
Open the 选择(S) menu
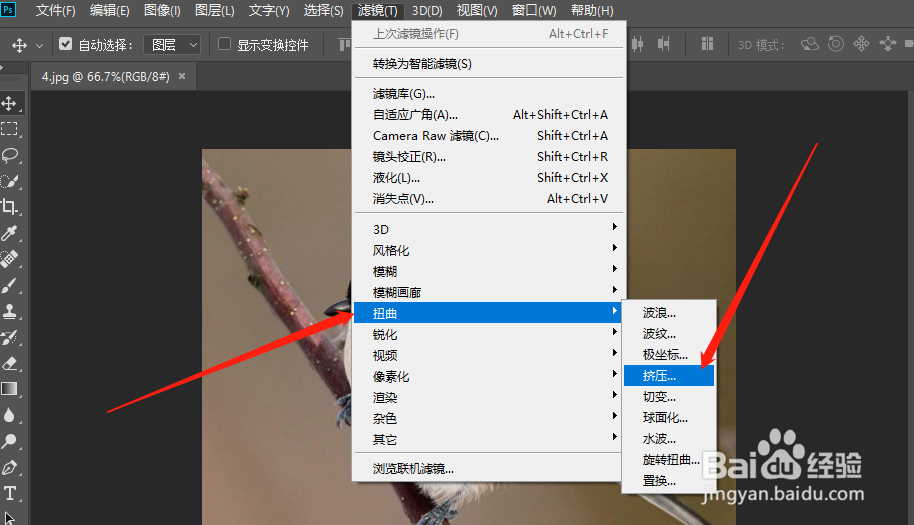point(324,10)
